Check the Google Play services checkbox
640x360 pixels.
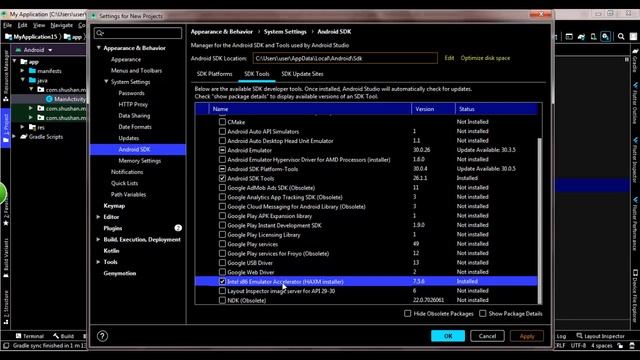222,244
